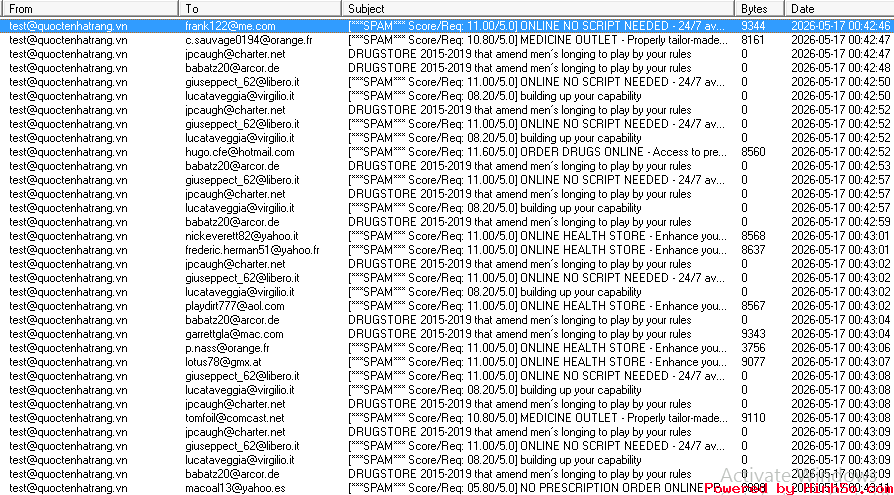Click date 2026-05-17 00:43:07
The width and height of the screenshot is (894, 495).
click(840, 362)
